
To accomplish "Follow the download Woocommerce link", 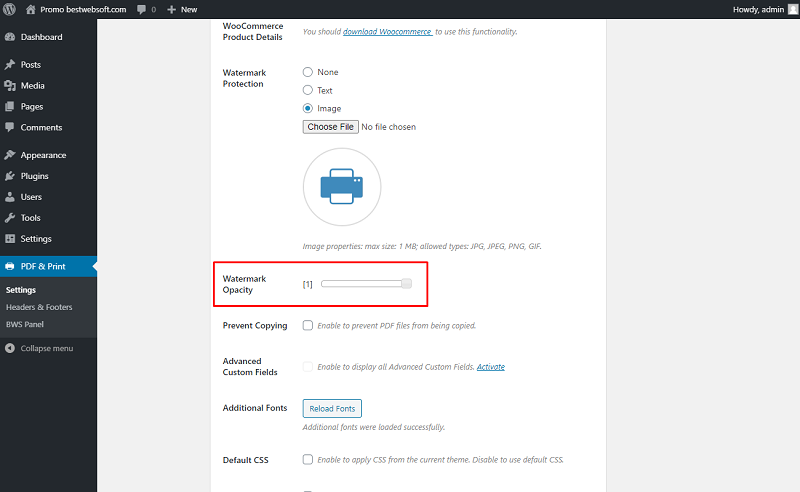I will point(388,31).
